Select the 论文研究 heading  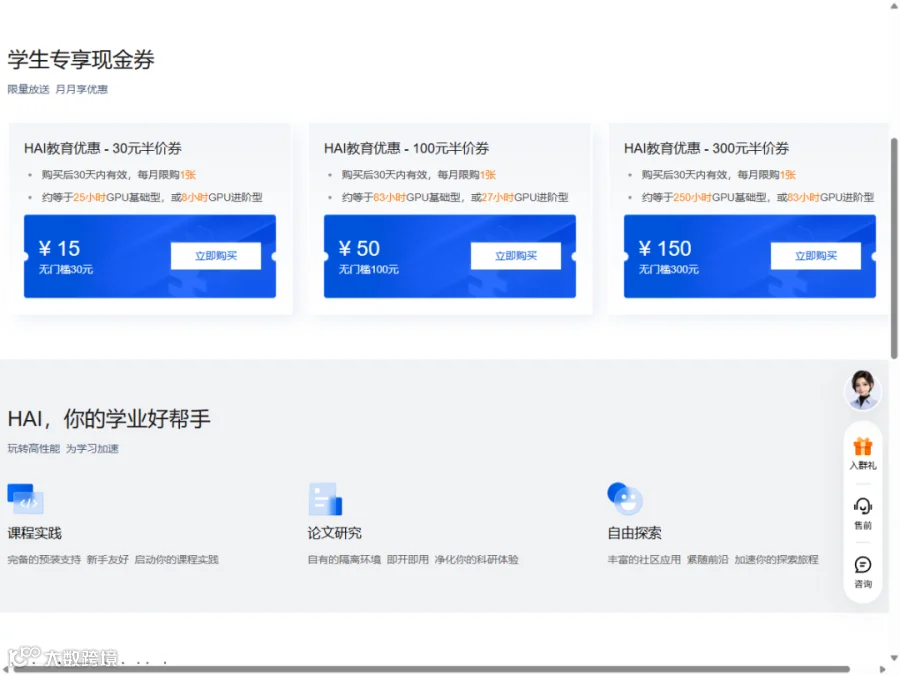335,533
